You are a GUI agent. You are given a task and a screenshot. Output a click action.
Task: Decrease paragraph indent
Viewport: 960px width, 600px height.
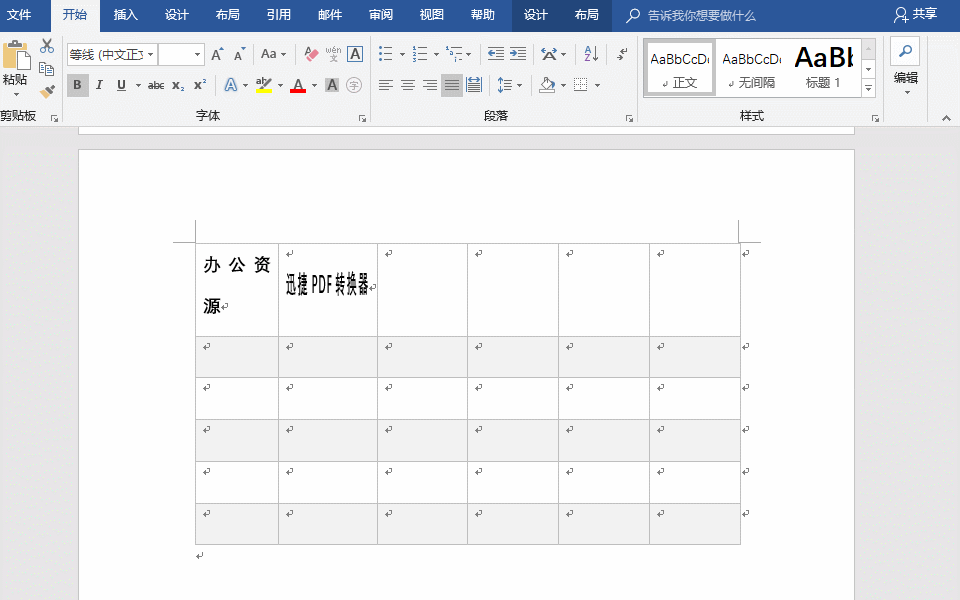tap(495, 54)
